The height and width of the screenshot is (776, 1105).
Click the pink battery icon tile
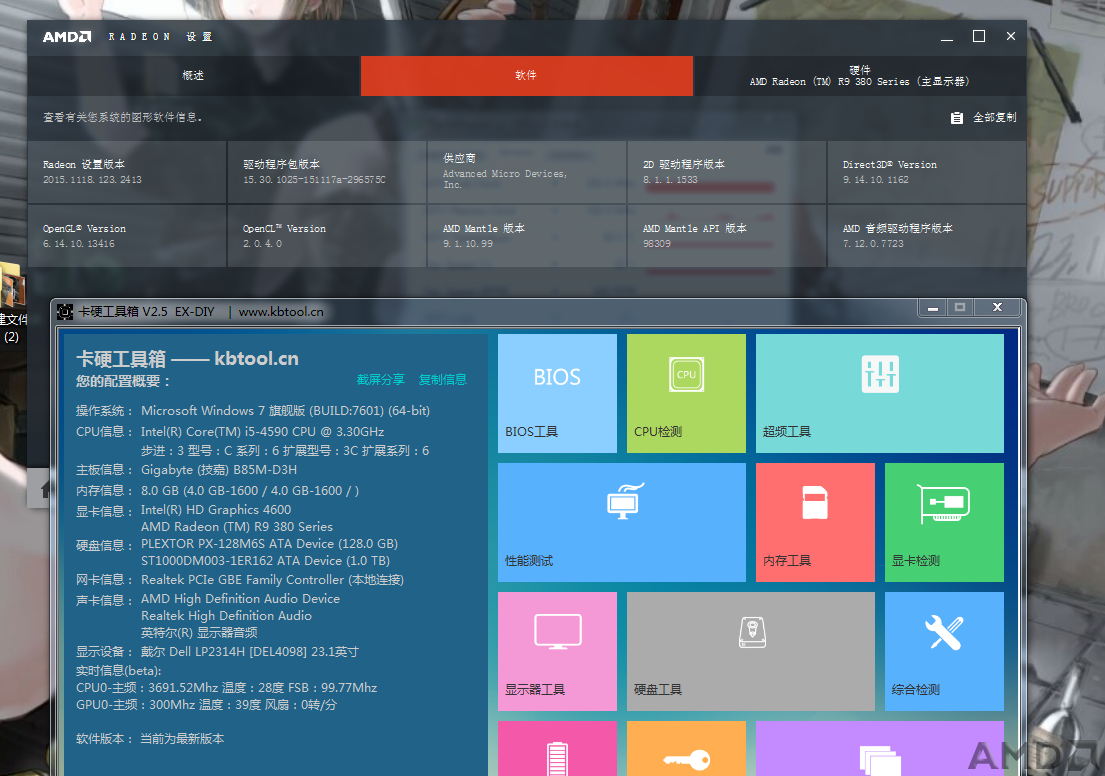(x=557, y=749)
